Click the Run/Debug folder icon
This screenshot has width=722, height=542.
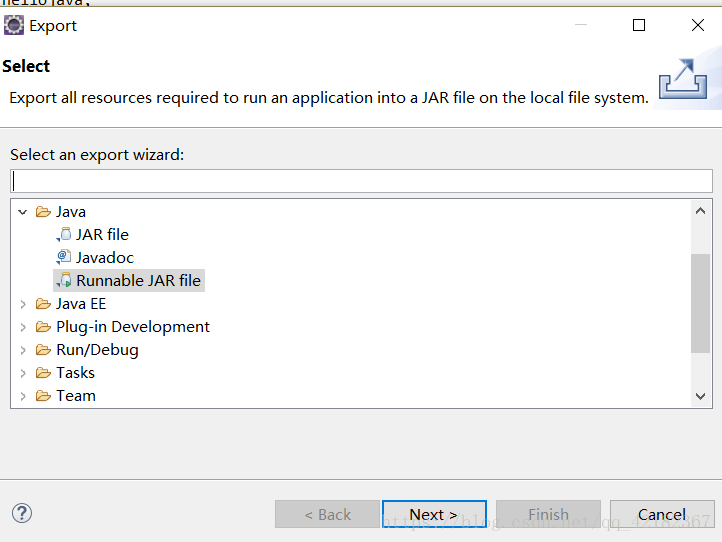[43, 350]
